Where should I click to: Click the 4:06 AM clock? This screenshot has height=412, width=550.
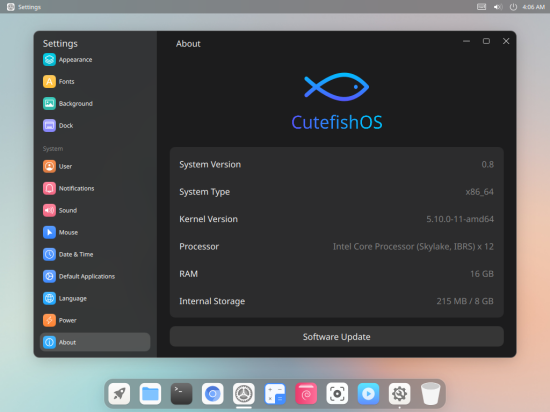pos(534,7)
